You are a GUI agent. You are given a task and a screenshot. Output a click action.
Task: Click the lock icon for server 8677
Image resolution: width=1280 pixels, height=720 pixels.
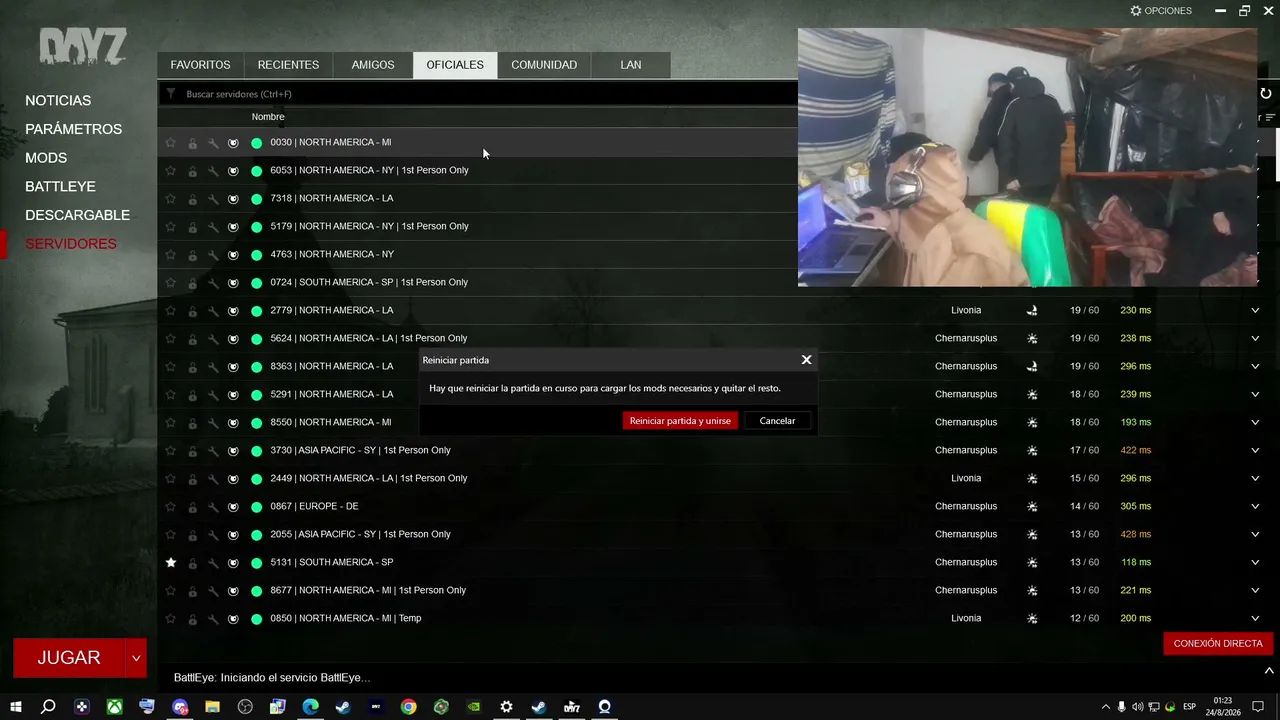pos(192,591)
